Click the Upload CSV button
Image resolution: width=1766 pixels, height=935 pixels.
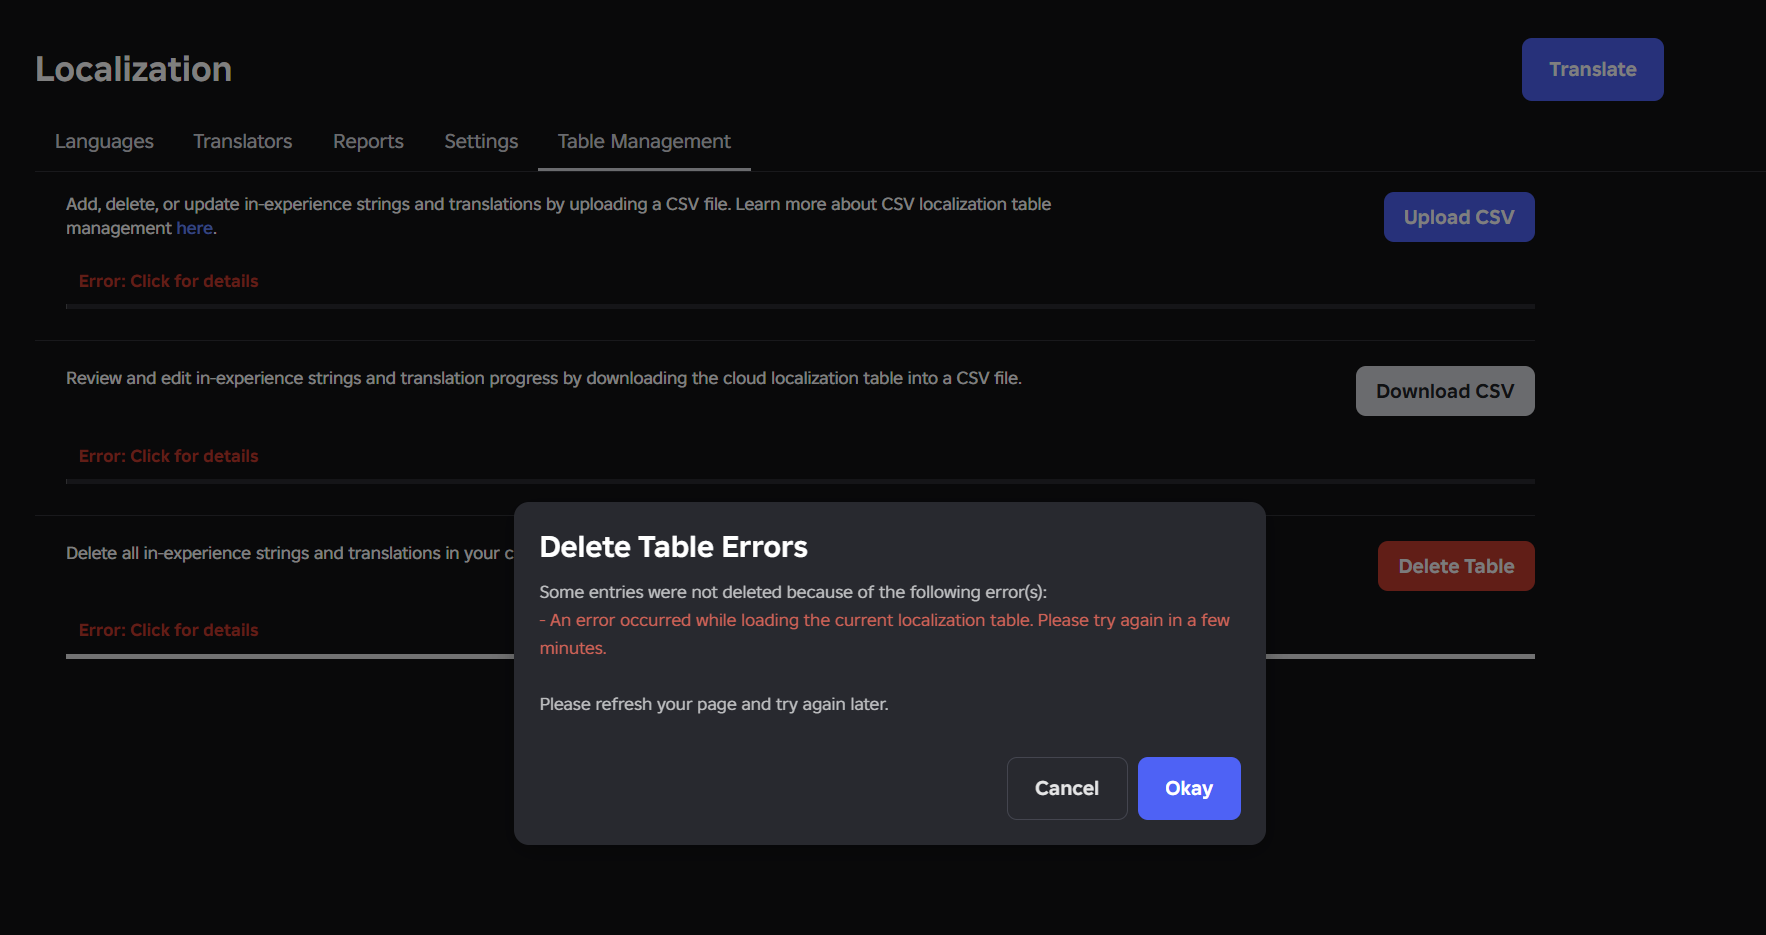(x=1459, y=217)
